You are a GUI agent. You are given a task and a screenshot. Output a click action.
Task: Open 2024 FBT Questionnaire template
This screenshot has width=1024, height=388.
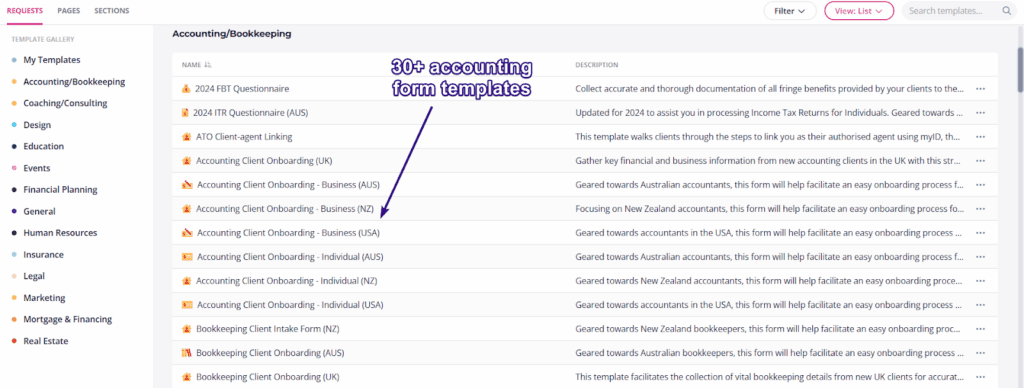(x=242, y=88)
